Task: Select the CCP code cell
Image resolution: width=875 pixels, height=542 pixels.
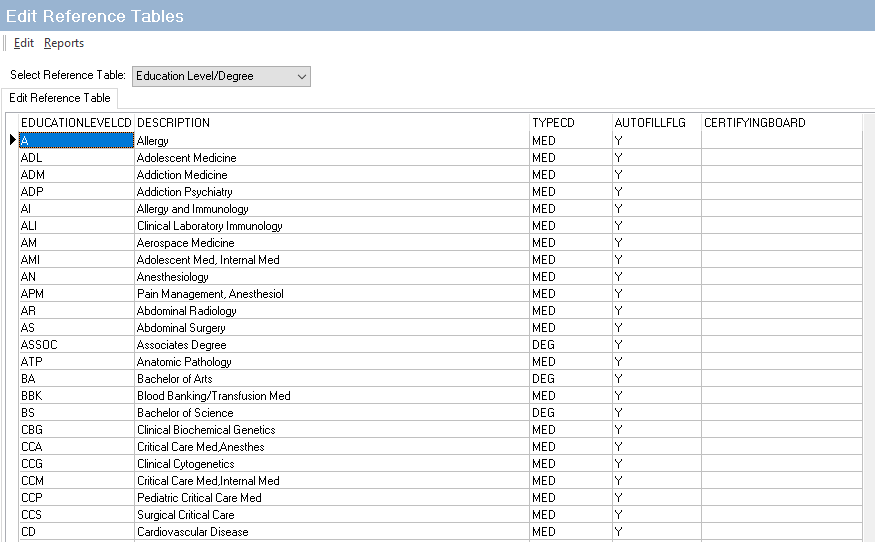Action: pos(76,498)
